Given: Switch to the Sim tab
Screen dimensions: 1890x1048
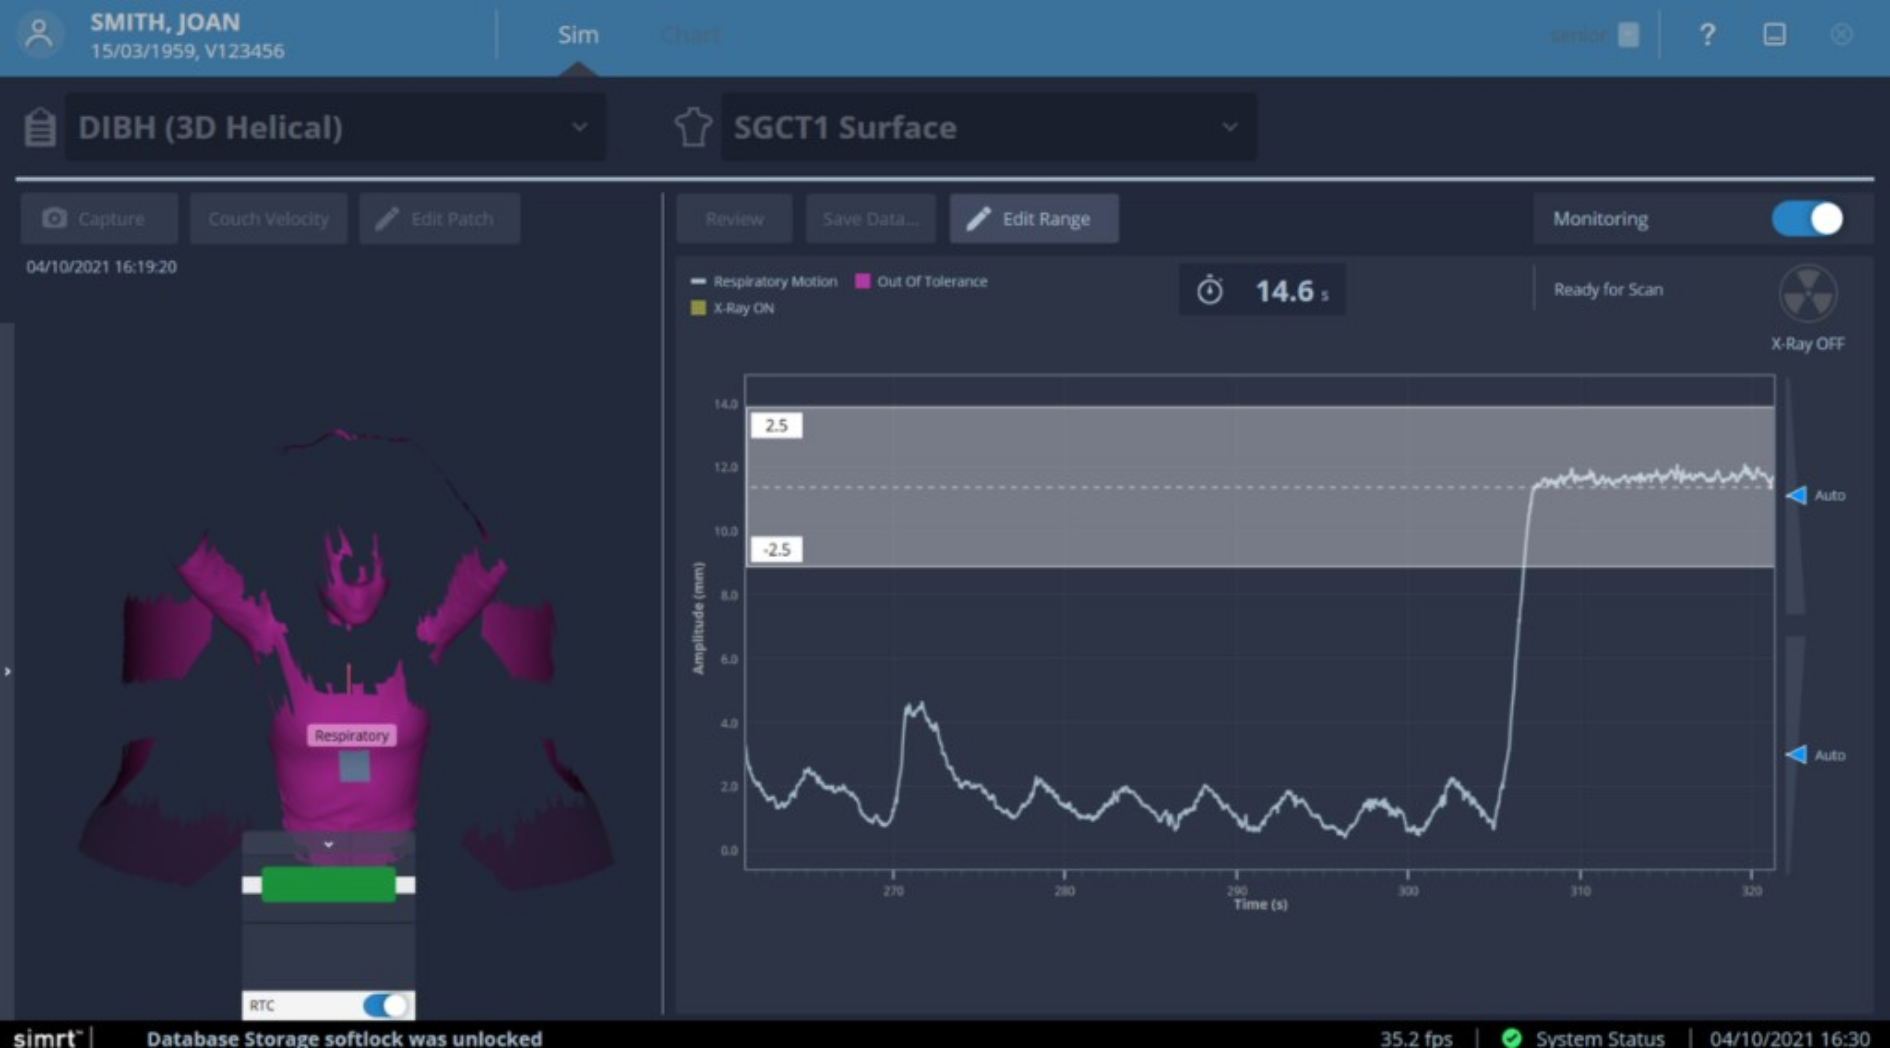Looking at the screenshot, I should click(578, 35).
